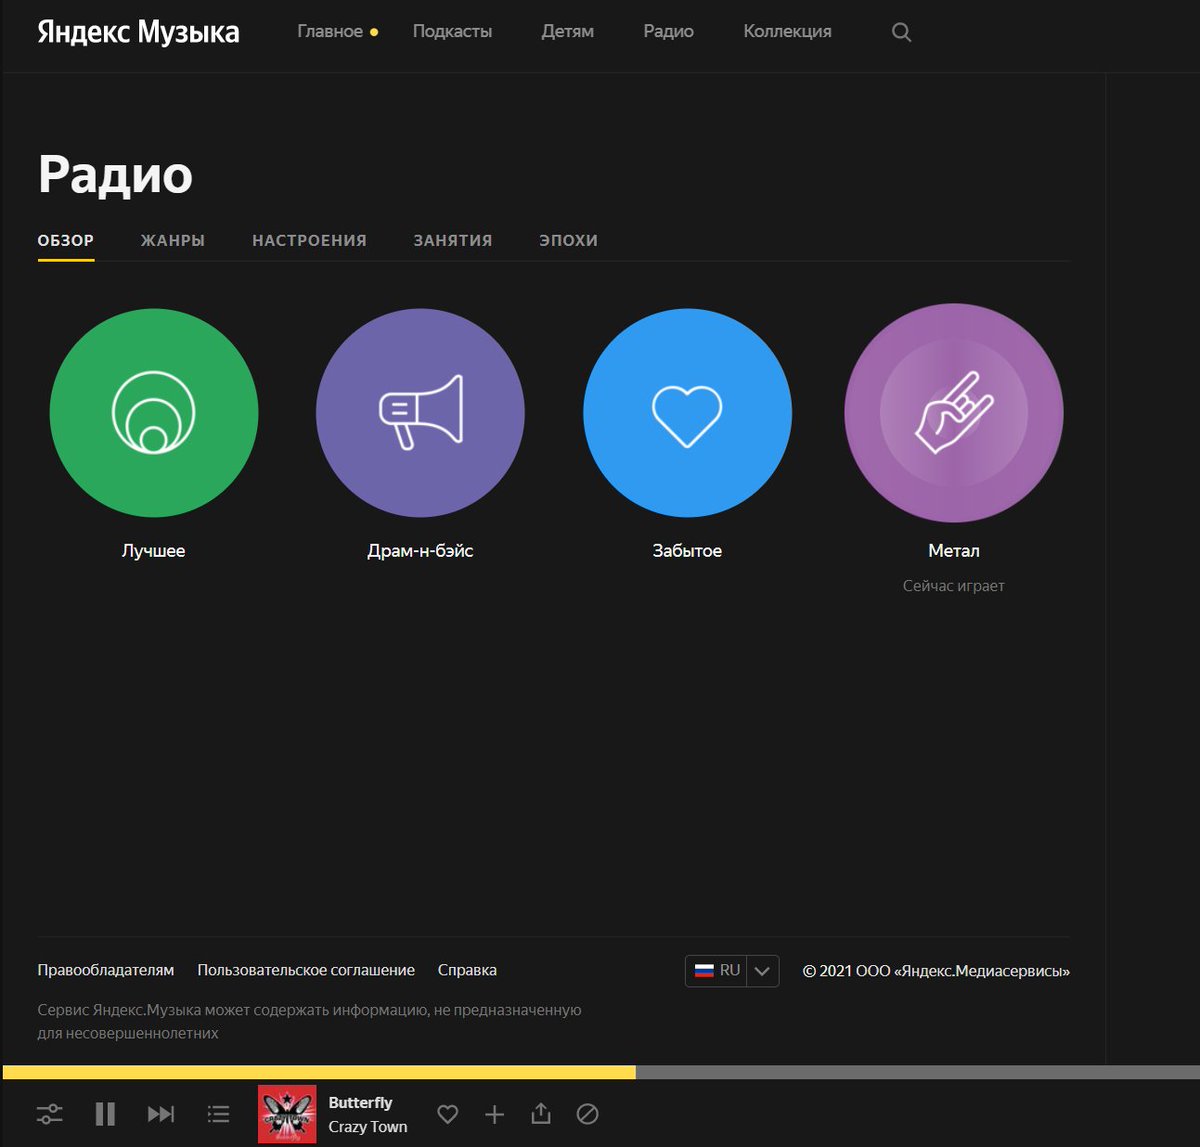This screenshot has width=1200, height=1147.
Task: Open the play queue list icon
Action: 218,1113
